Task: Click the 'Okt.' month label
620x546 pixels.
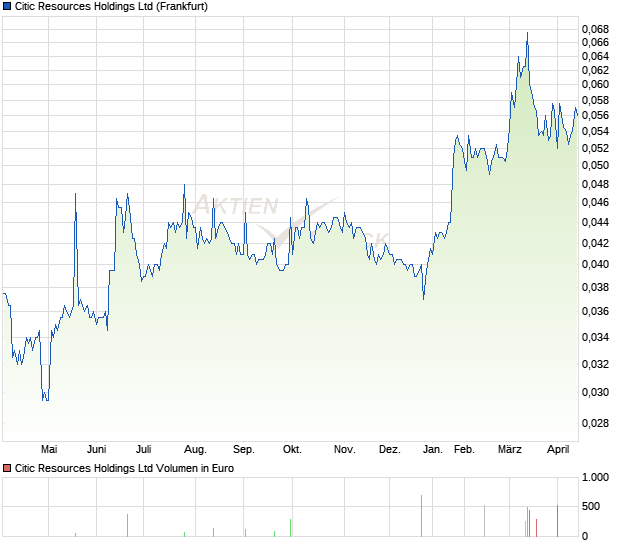Action: [x=292, y=450]
